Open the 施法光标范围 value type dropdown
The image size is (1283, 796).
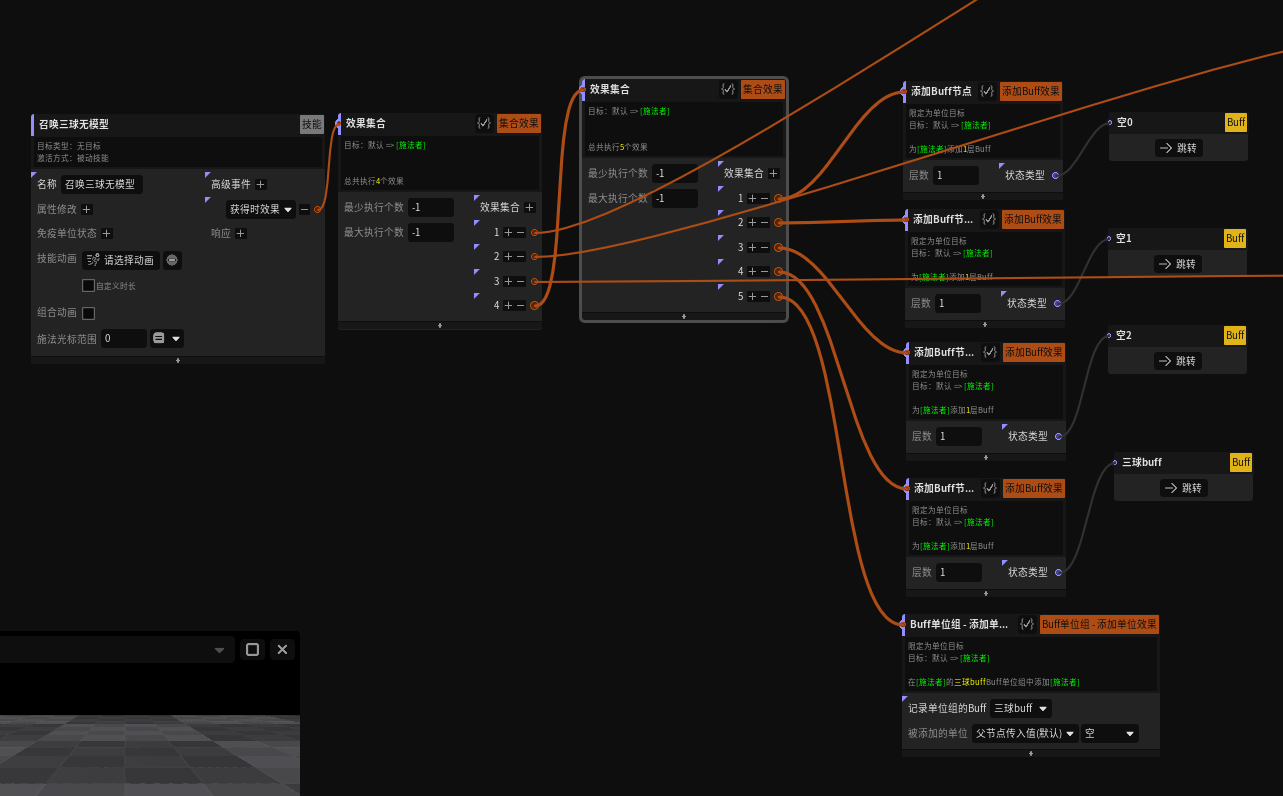tap(166, 338)
